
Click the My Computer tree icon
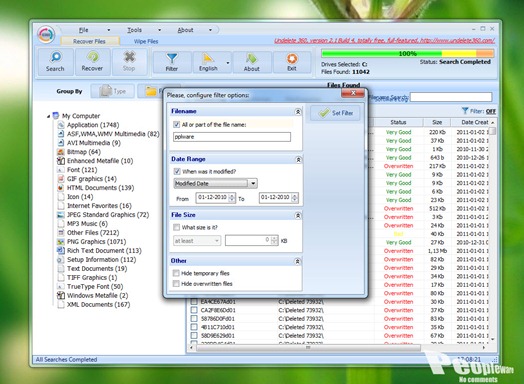(x=56, y=116)
